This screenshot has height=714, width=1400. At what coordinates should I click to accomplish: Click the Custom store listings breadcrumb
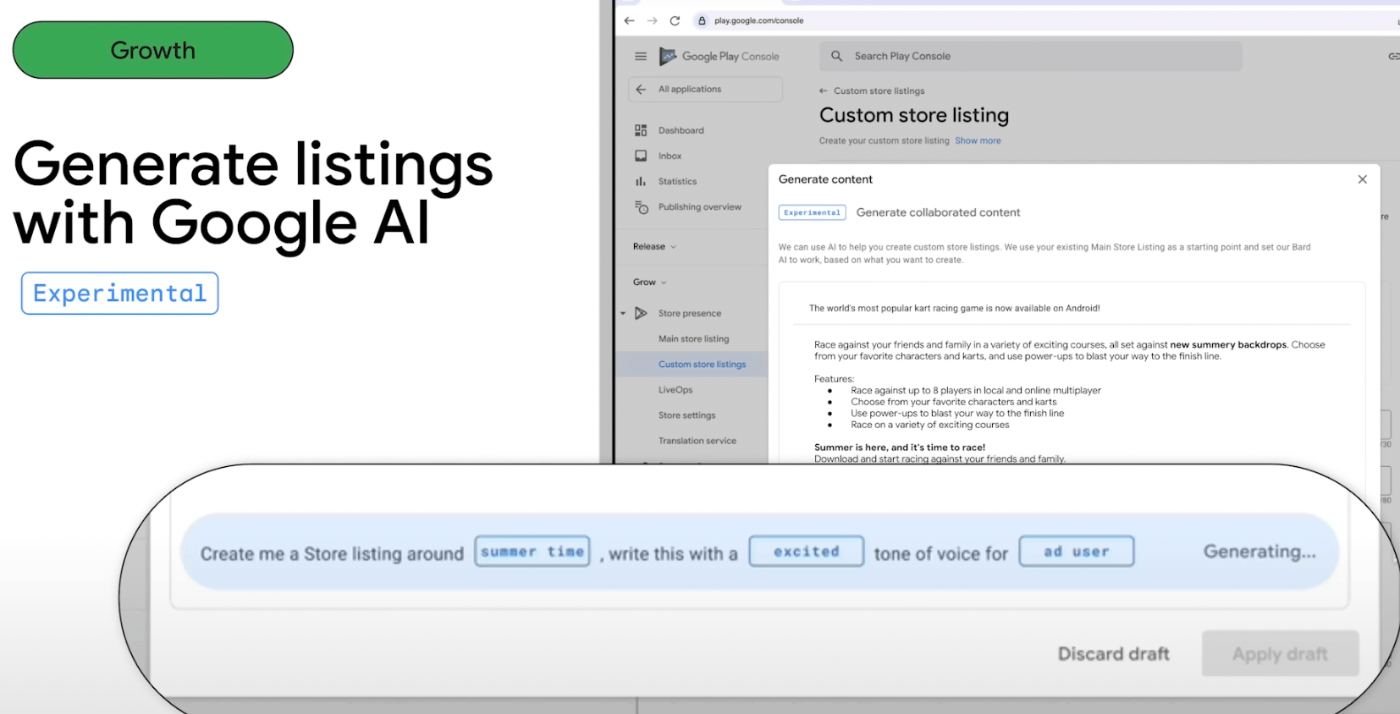click(x=879, y=91)
